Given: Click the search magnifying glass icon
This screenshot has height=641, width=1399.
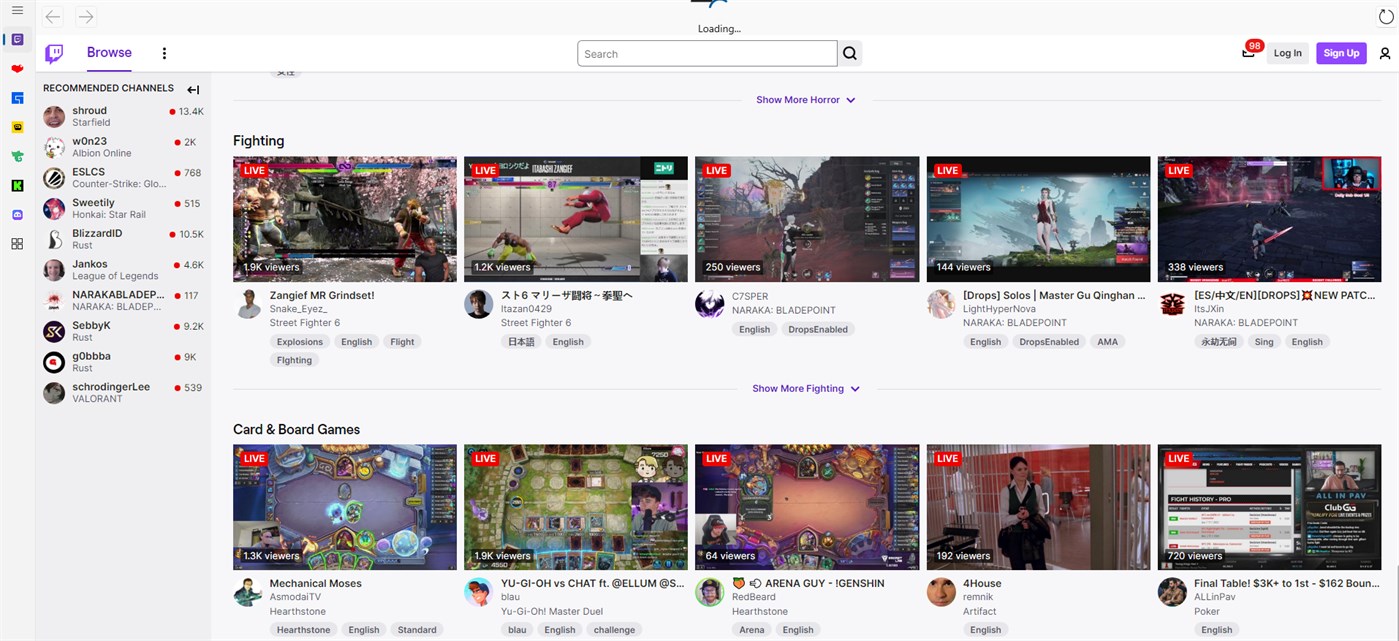Looking at the screenshot, I should [849, 53].
